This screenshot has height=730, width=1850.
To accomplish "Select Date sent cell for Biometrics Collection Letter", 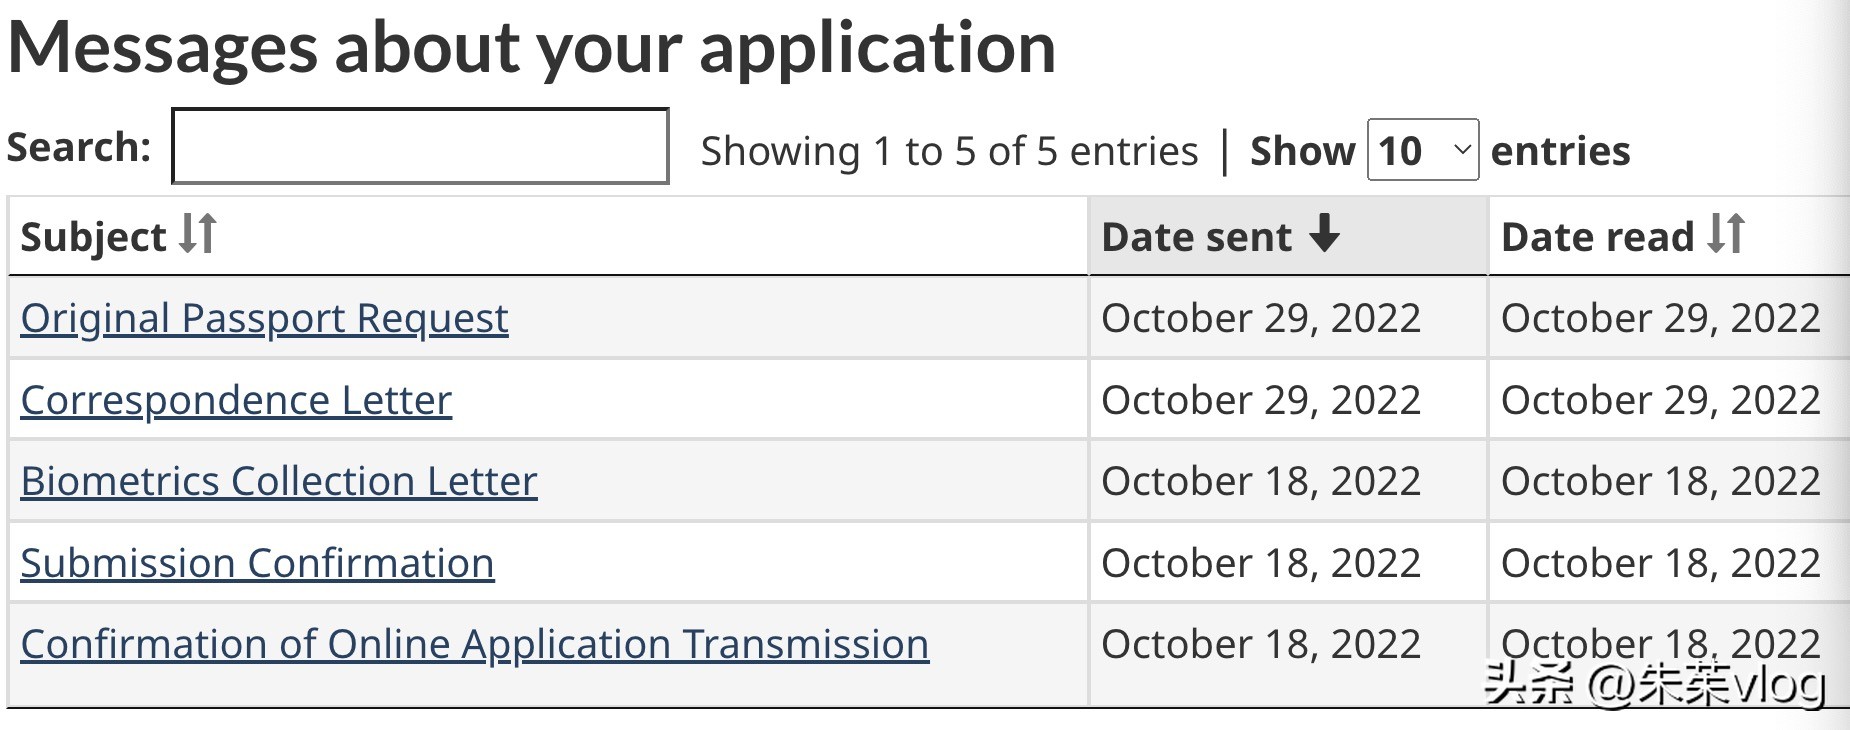I will [x=1261, y=481].
